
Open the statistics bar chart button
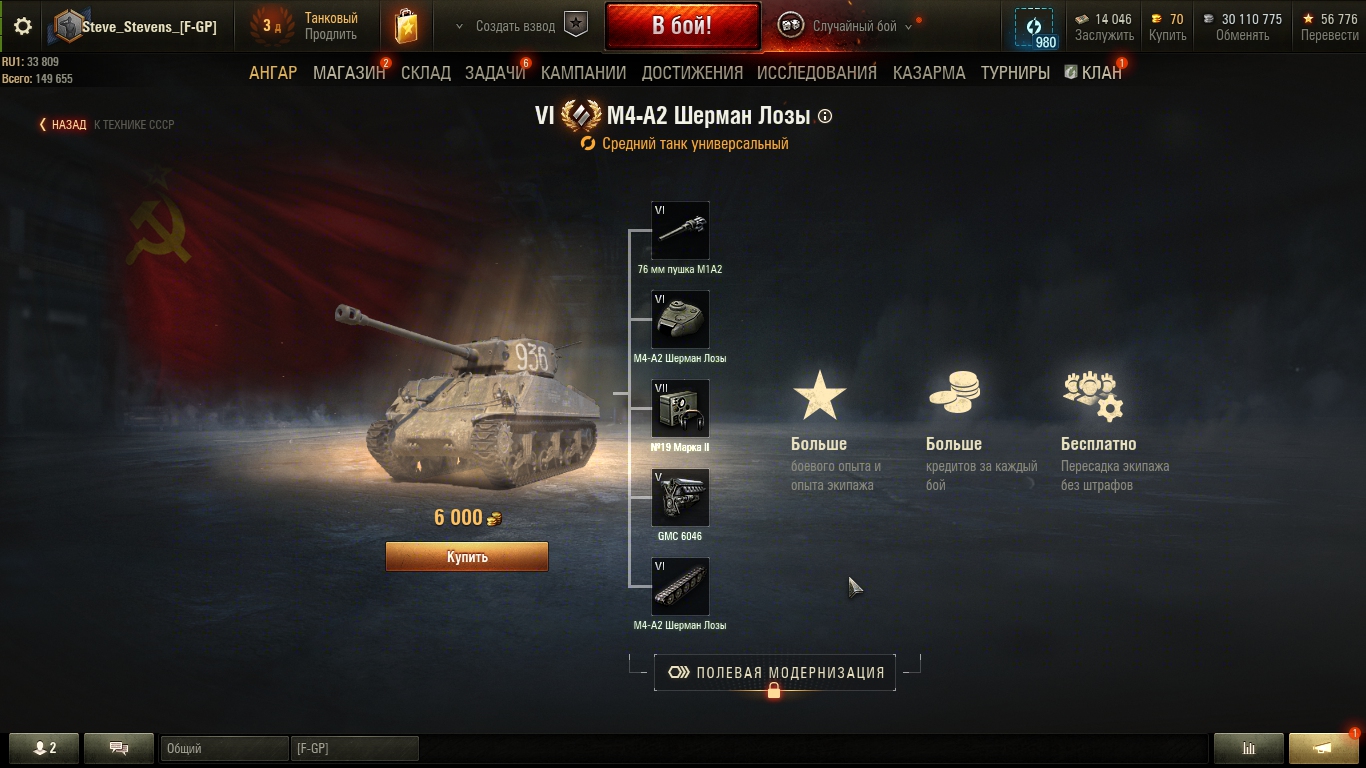[1248, 748]
